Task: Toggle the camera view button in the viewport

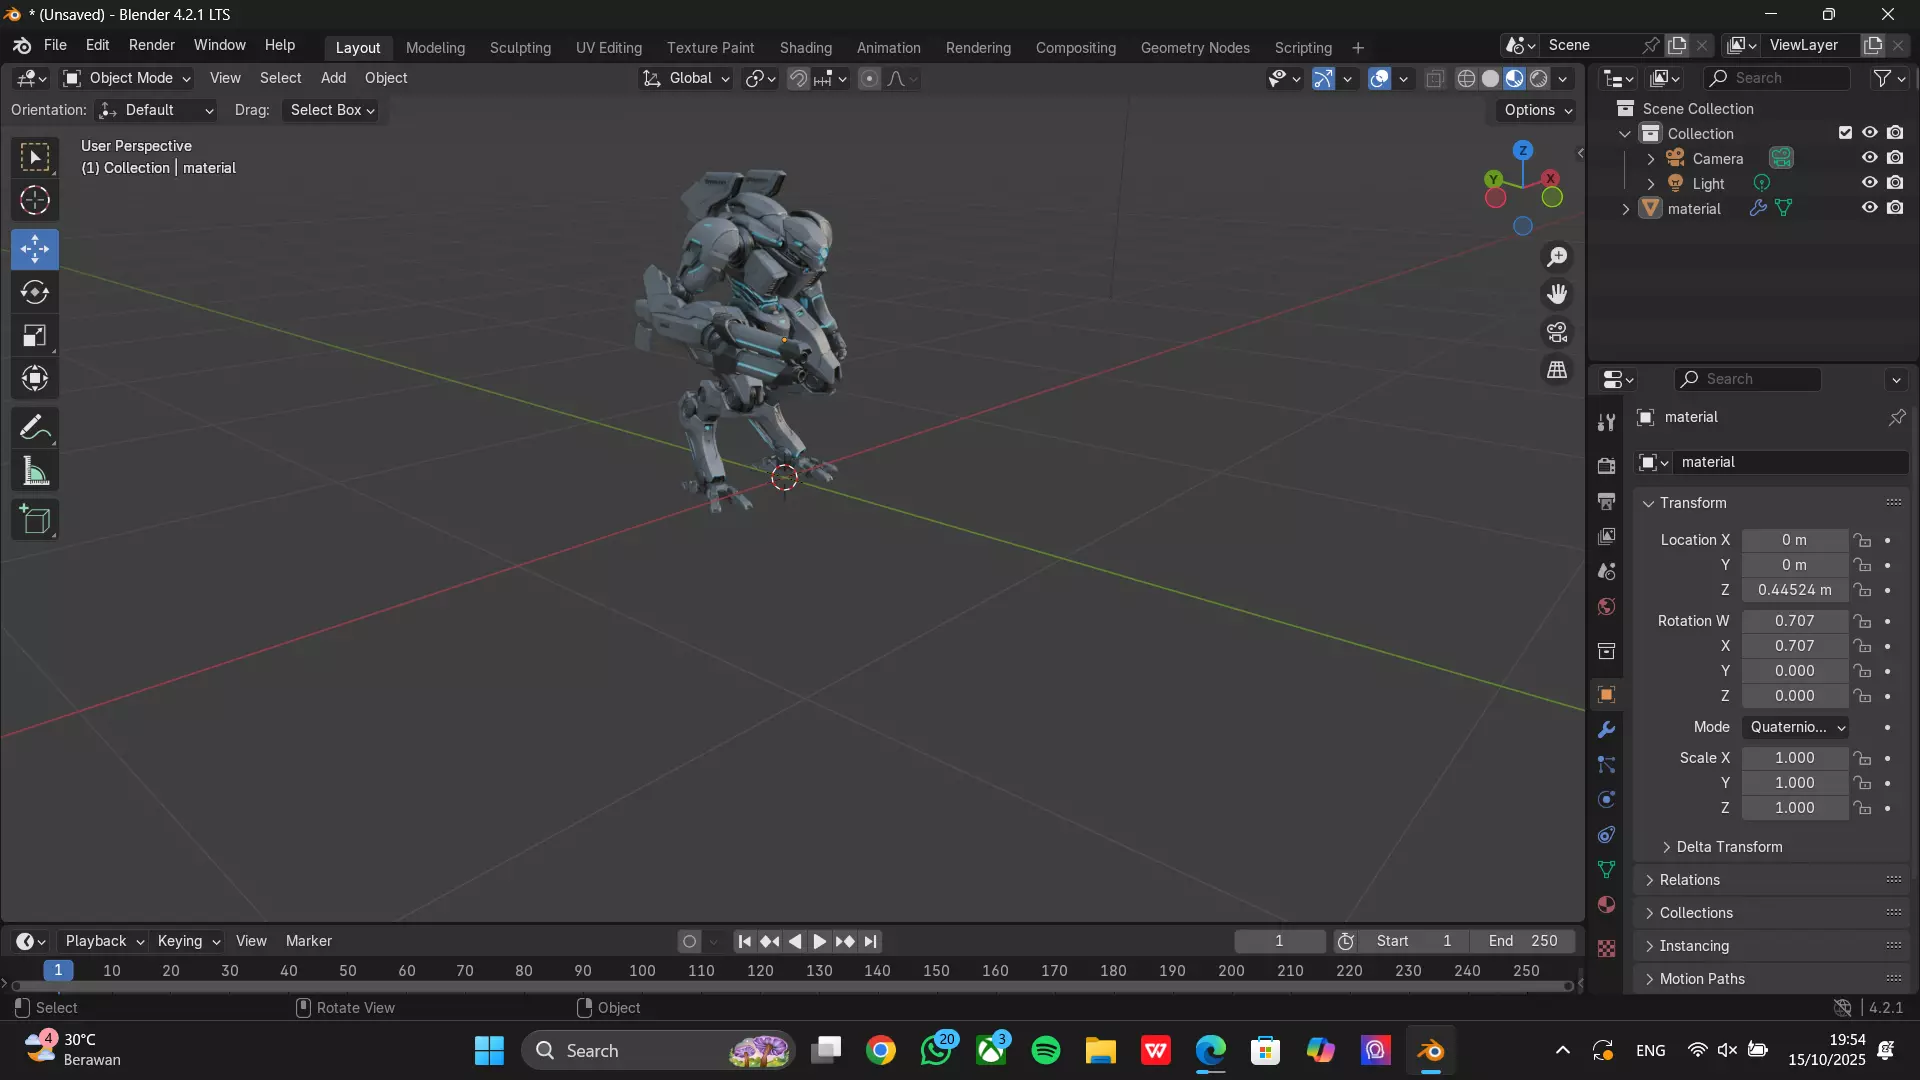Action: 1557,332
